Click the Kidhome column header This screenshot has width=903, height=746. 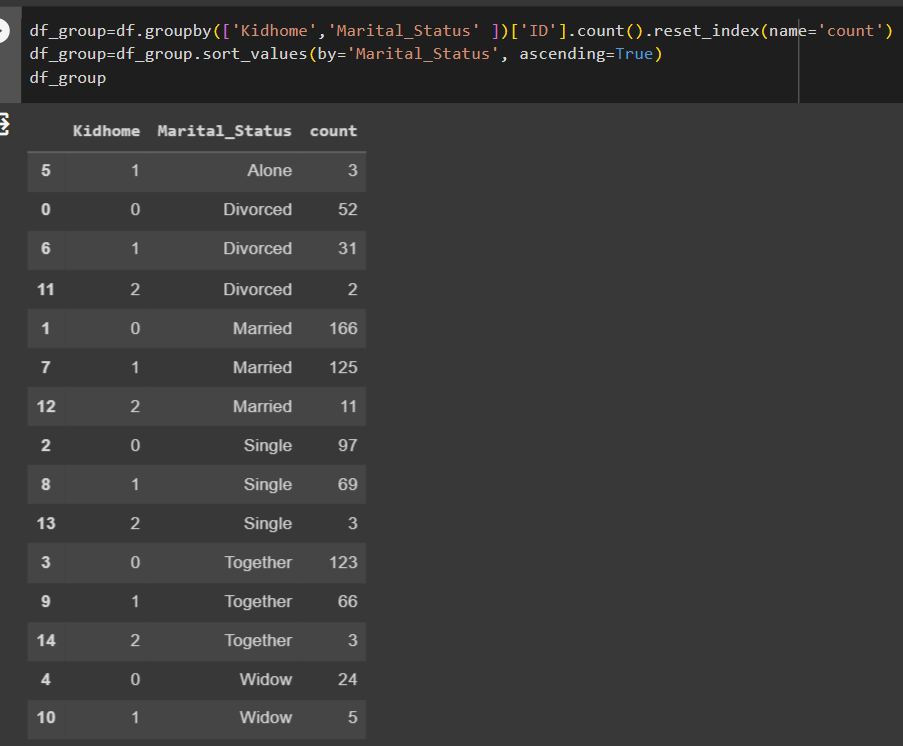tap(106, 131)
